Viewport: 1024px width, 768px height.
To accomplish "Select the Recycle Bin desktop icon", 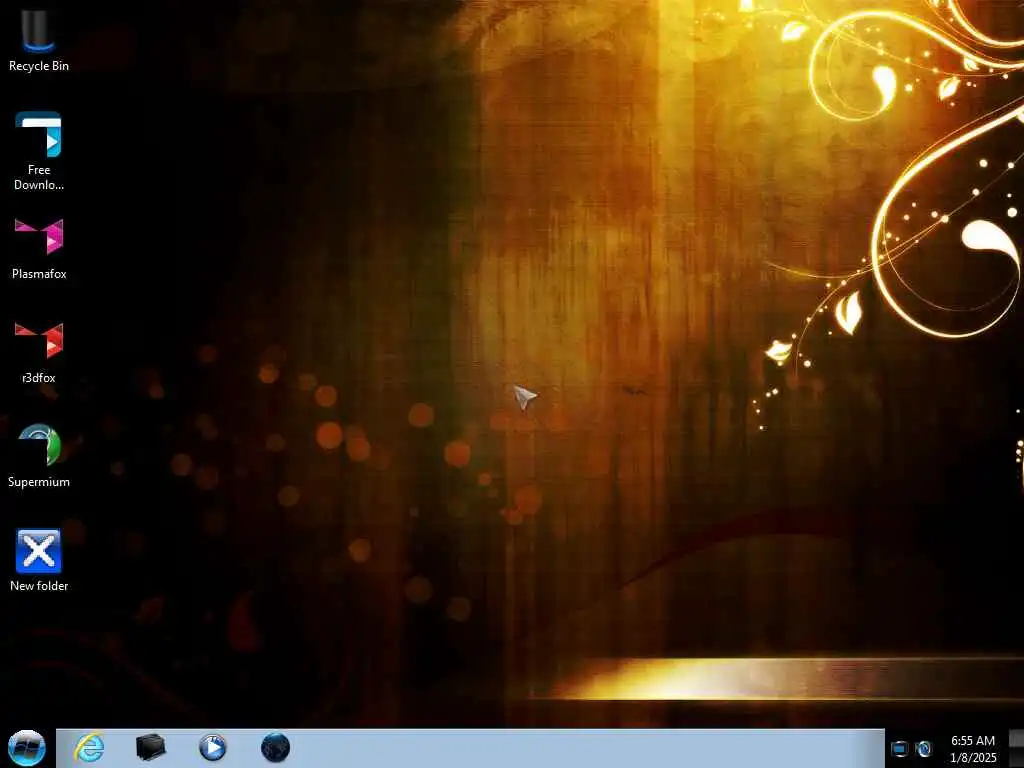I will (x=39, y=39).
